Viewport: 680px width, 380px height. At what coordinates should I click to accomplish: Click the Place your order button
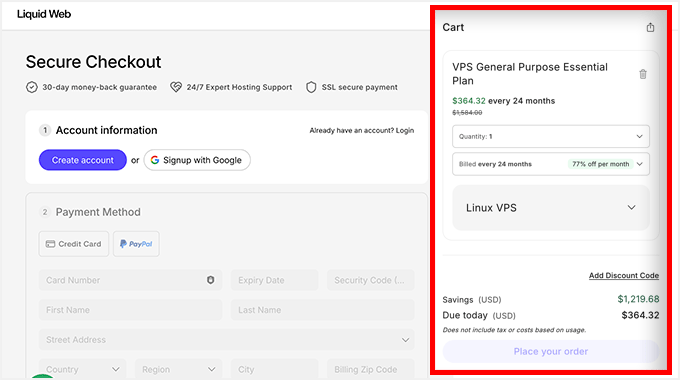(551, 351)
